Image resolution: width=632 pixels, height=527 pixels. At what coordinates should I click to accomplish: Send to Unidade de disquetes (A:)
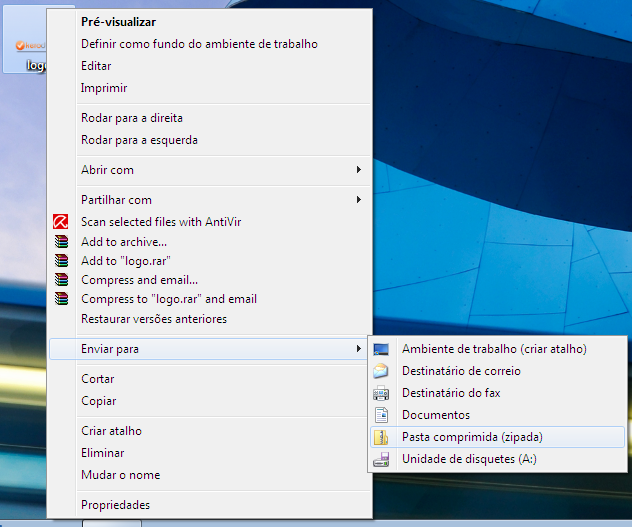coord(497,459)
